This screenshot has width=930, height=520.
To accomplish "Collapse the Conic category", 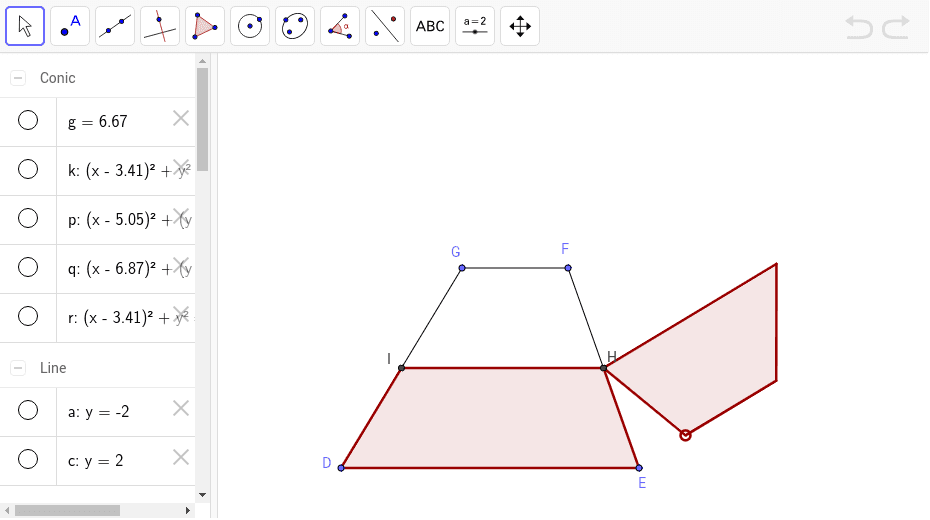I will [18, 78].
